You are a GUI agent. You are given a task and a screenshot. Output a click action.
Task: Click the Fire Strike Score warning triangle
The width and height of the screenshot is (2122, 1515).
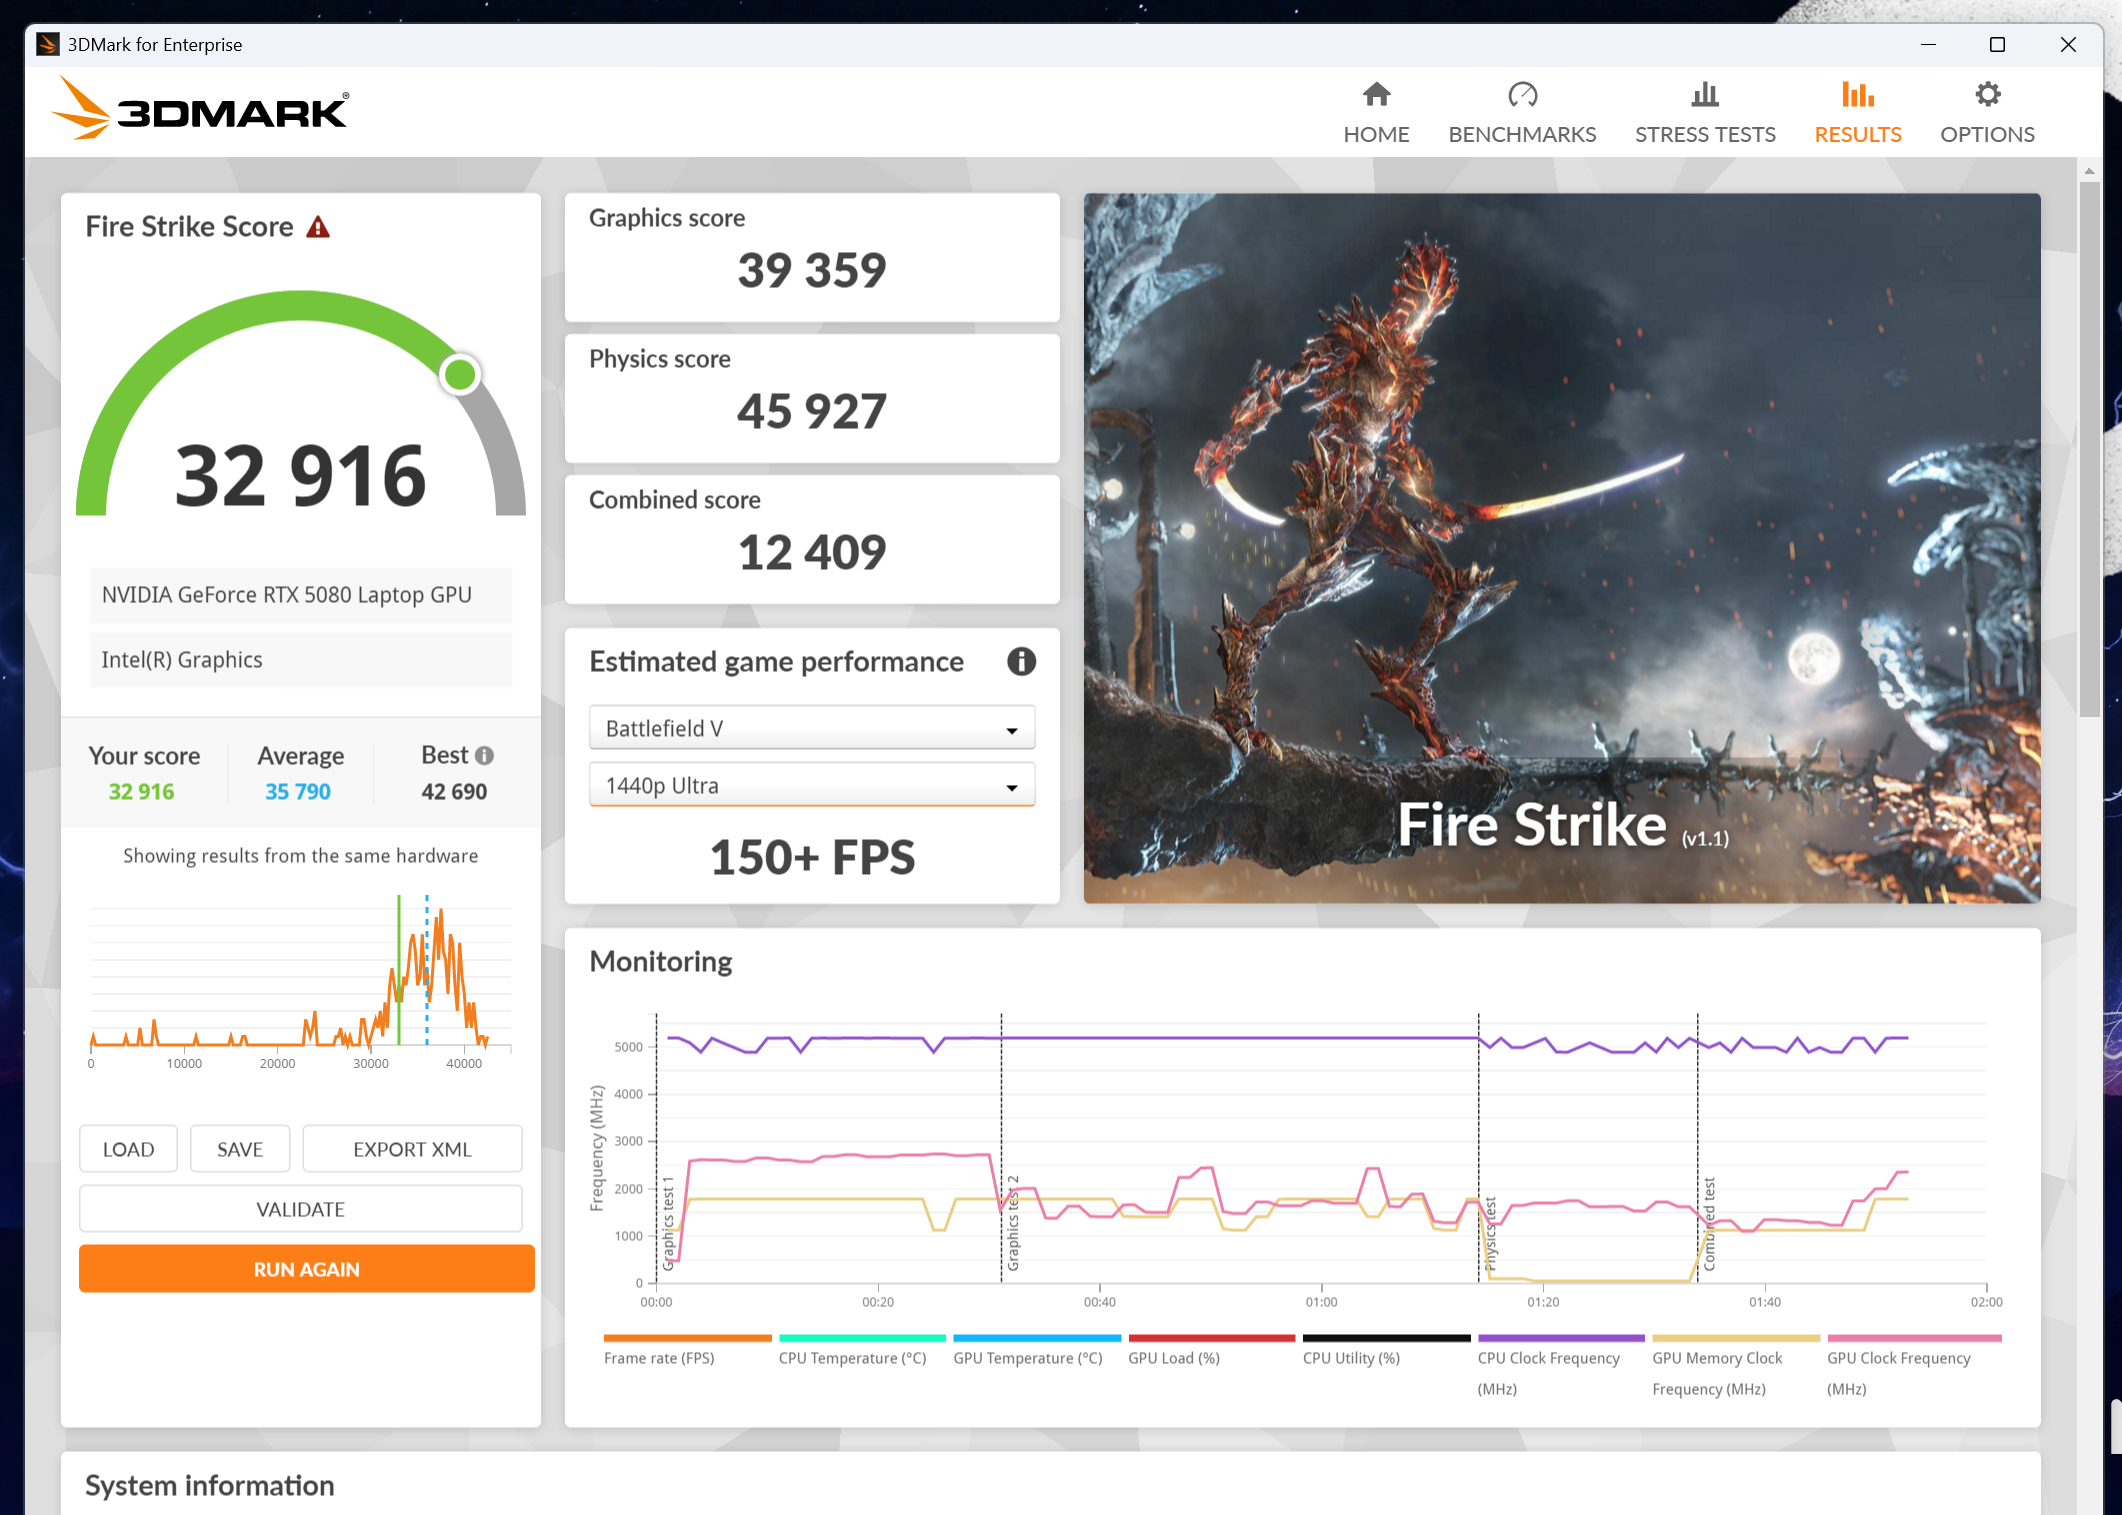pos(318,227)
